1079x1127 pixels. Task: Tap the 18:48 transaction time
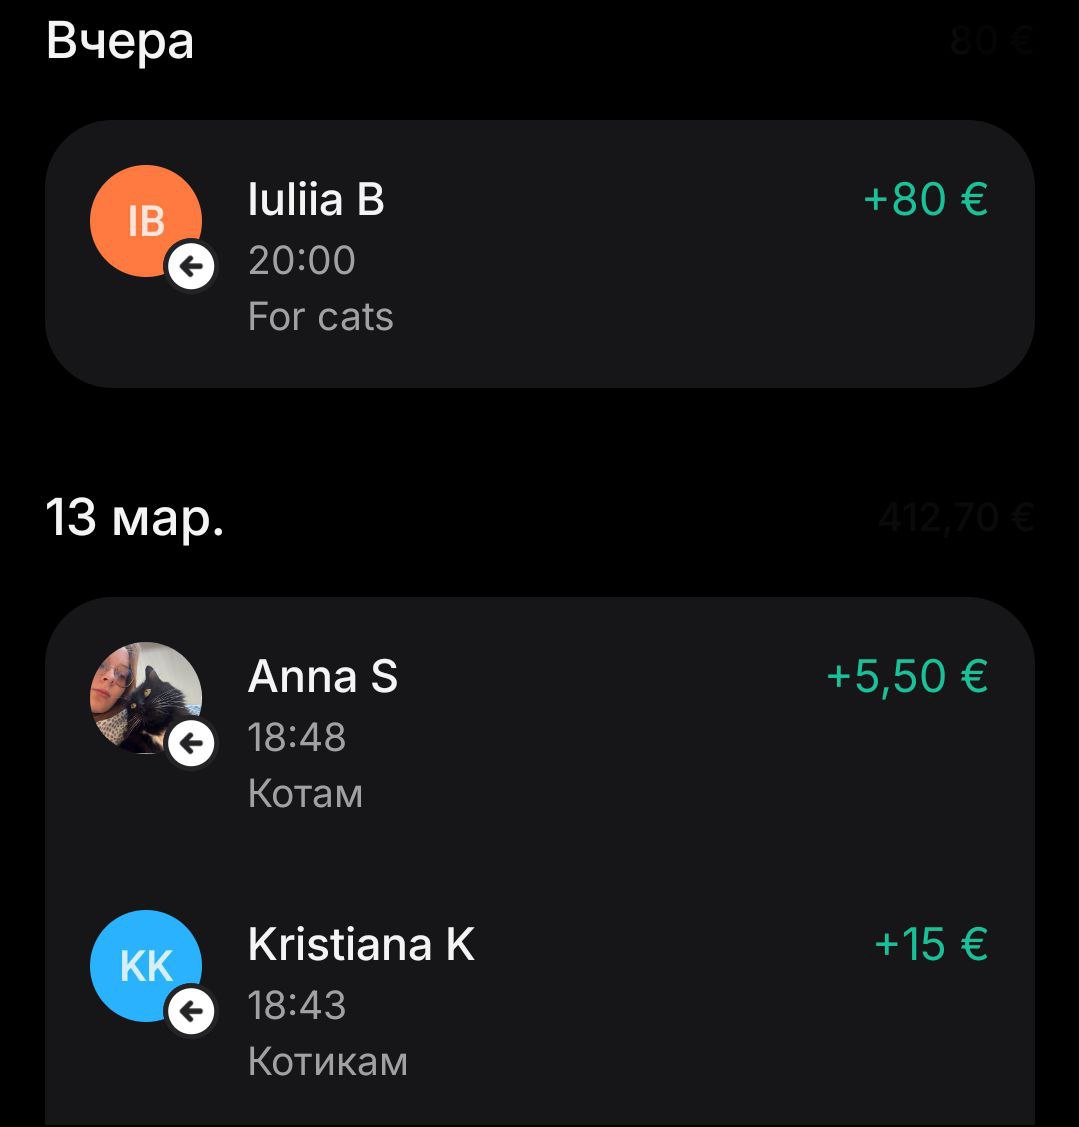tap(297, 738)
